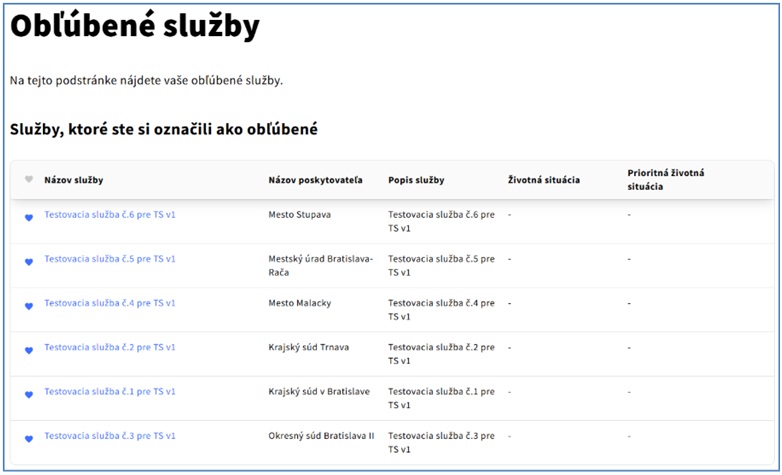Toggle blue heart beside Testovacia služba č.1

[29, 395]
